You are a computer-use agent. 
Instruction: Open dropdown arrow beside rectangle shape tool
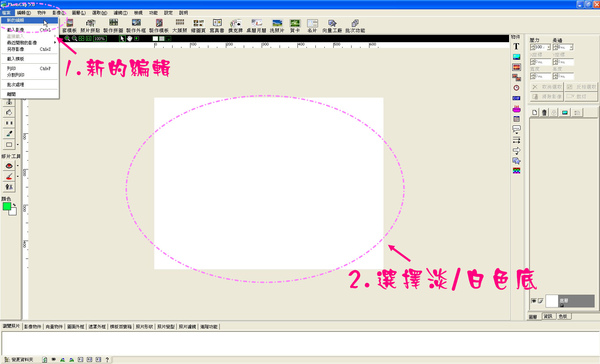point(18,145)
